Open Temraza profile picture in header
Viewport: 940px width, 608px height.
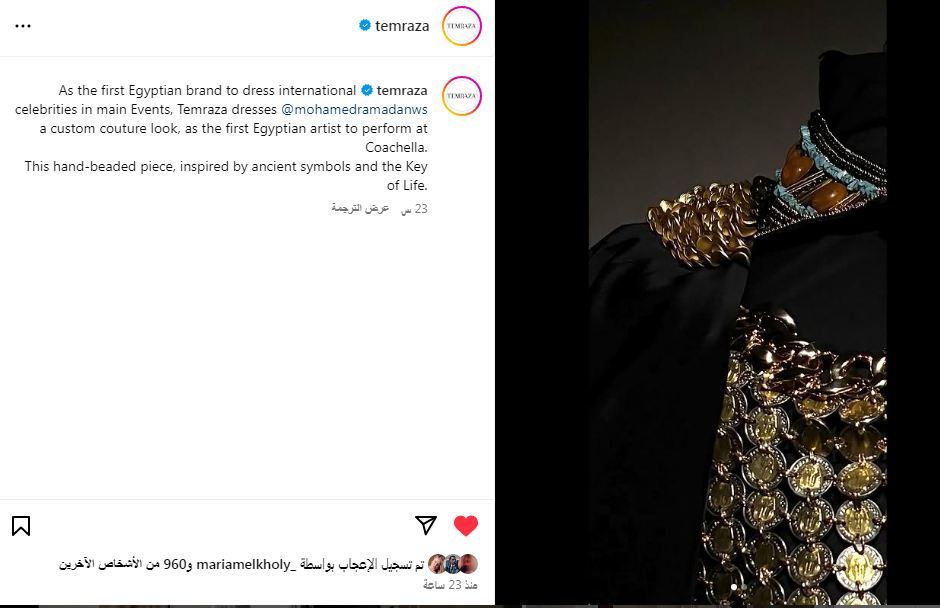click(x=462, y=26)
